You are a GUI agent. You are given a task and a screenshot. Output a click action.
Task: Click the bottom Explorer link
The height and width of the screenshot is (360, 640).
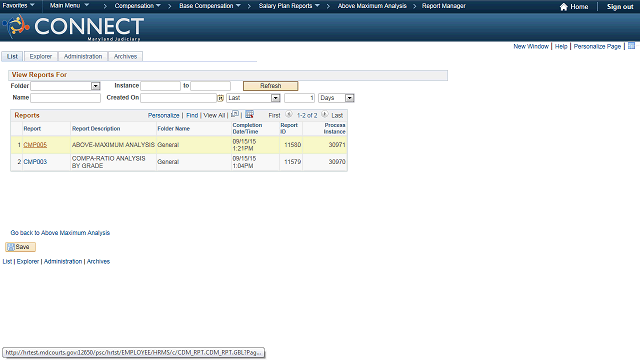(28, 261)
